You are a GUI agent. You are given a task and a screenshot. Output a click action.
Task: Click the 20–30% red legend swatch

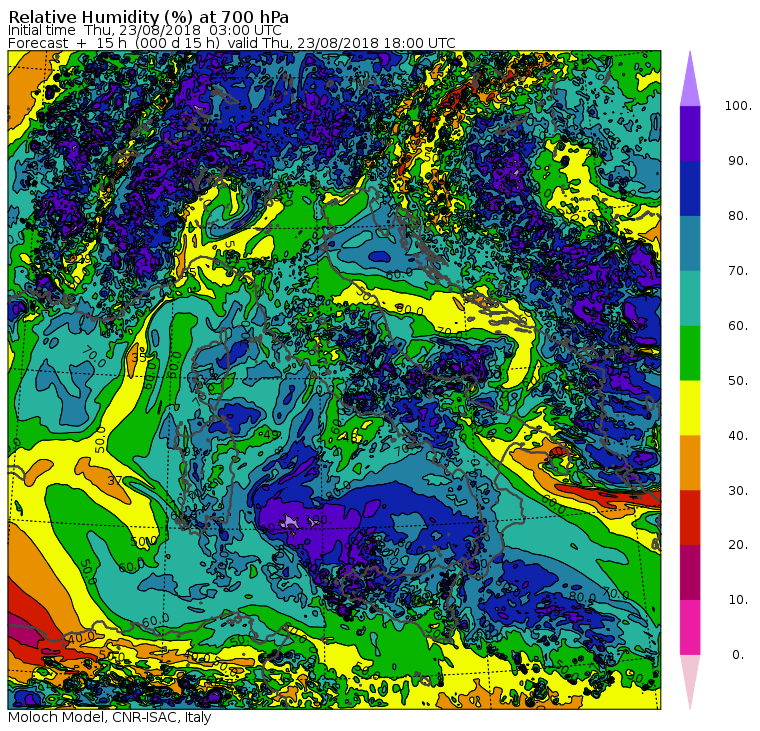point(690,518)
